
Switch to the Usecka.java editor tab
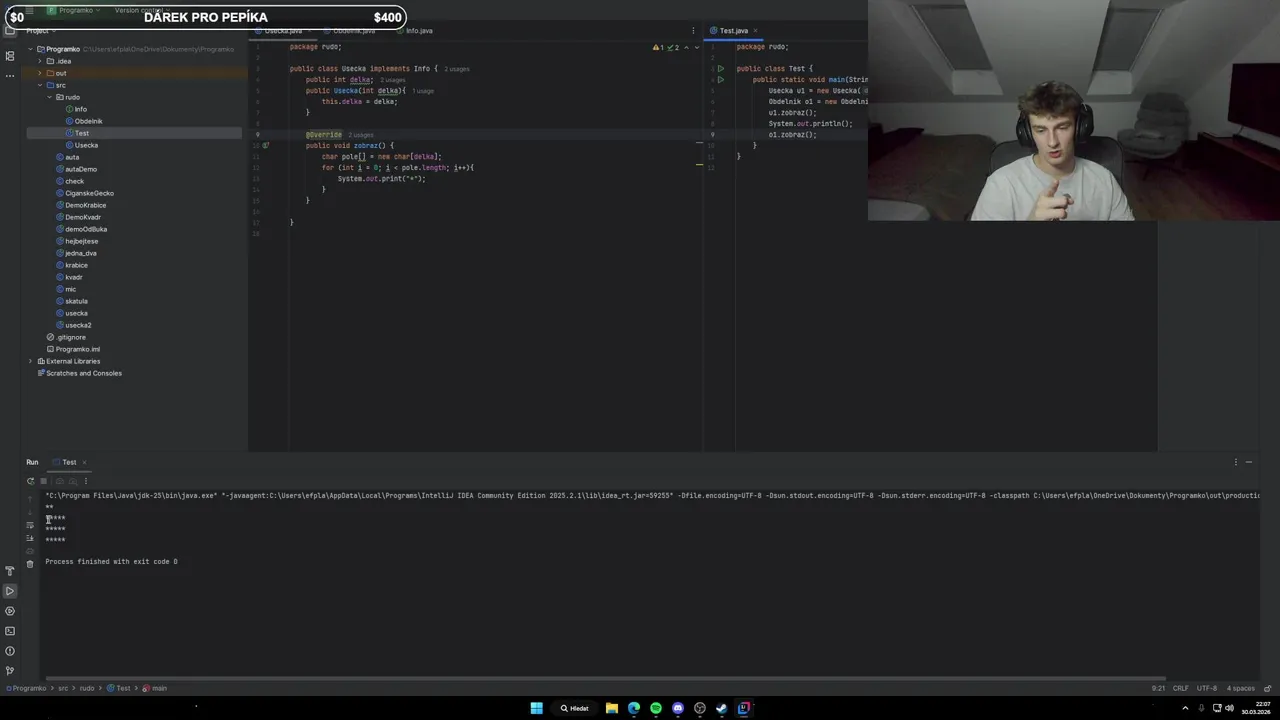283,31
